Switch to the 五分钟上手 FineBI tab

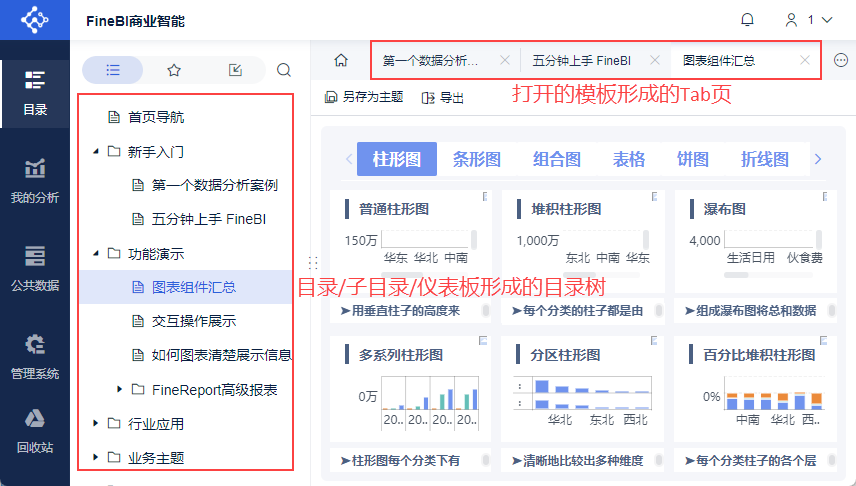pyautogui.click(x=582, y=60)
